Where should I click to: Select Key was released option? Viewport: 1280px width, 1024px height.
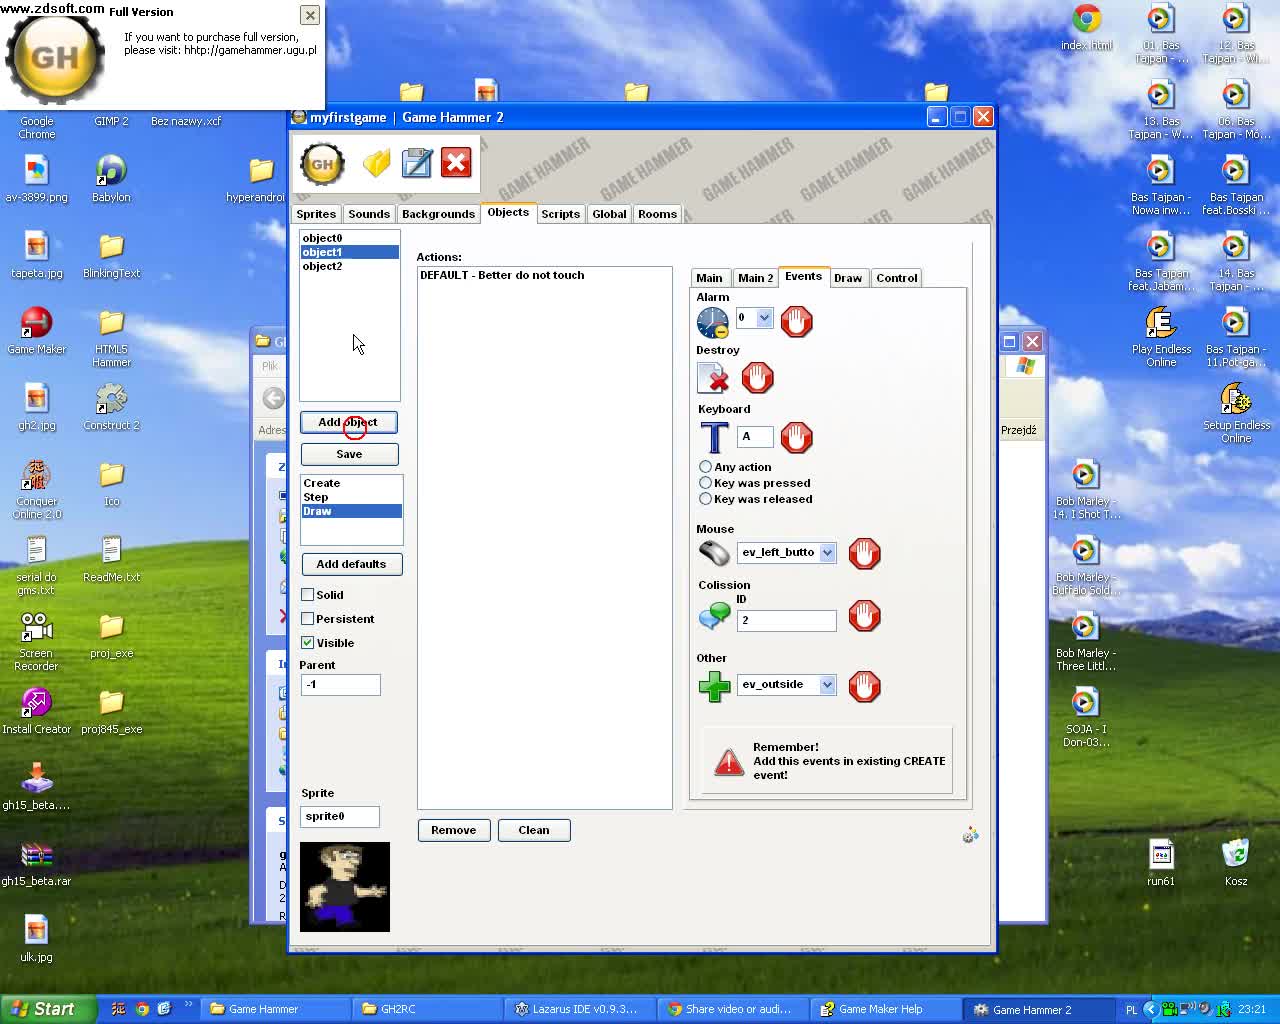(705, 499)
